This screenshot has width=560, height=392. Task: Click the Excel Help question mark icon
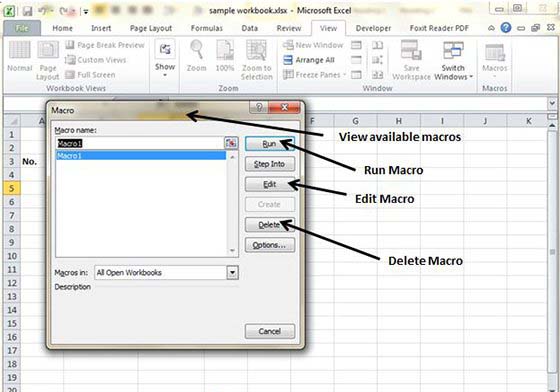506,27
